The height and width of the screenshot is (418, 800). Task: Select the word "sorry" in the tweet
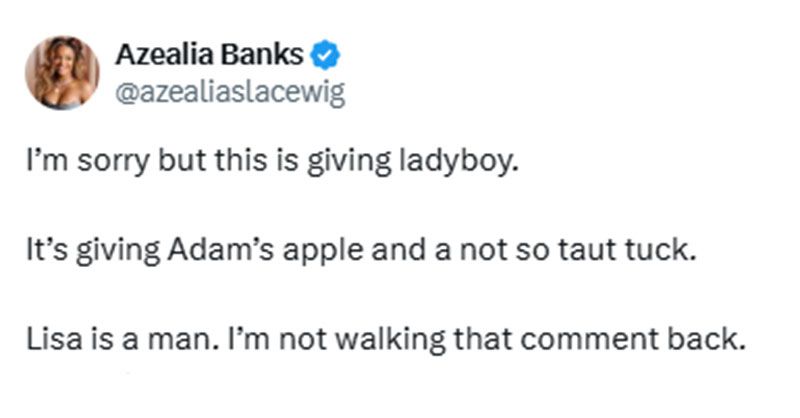pos(114,162)
